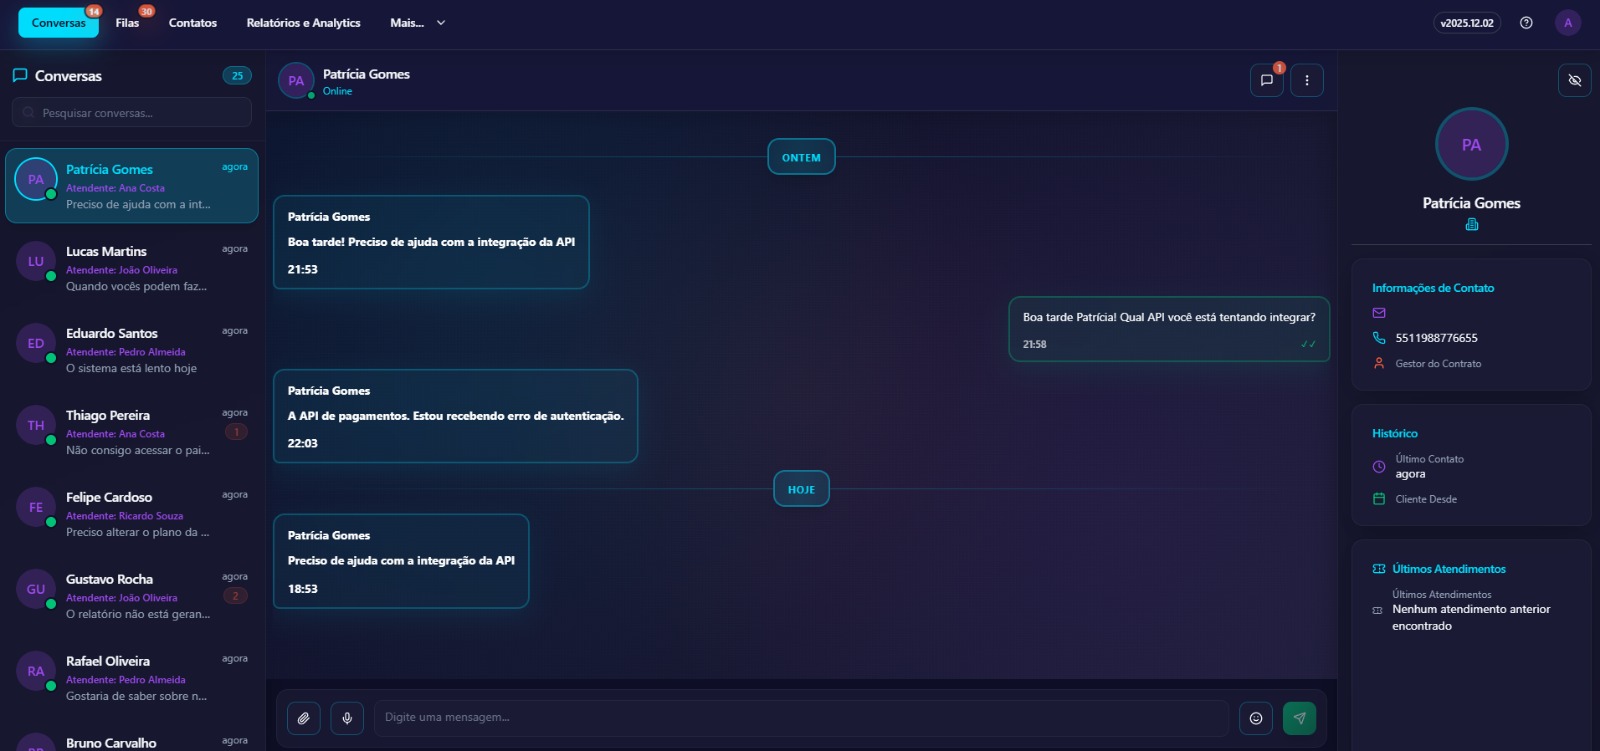1600x751 pixels.
Task: Click the small ticket icon beside Nenhum atendimento
Action: tap(1377, 610)
